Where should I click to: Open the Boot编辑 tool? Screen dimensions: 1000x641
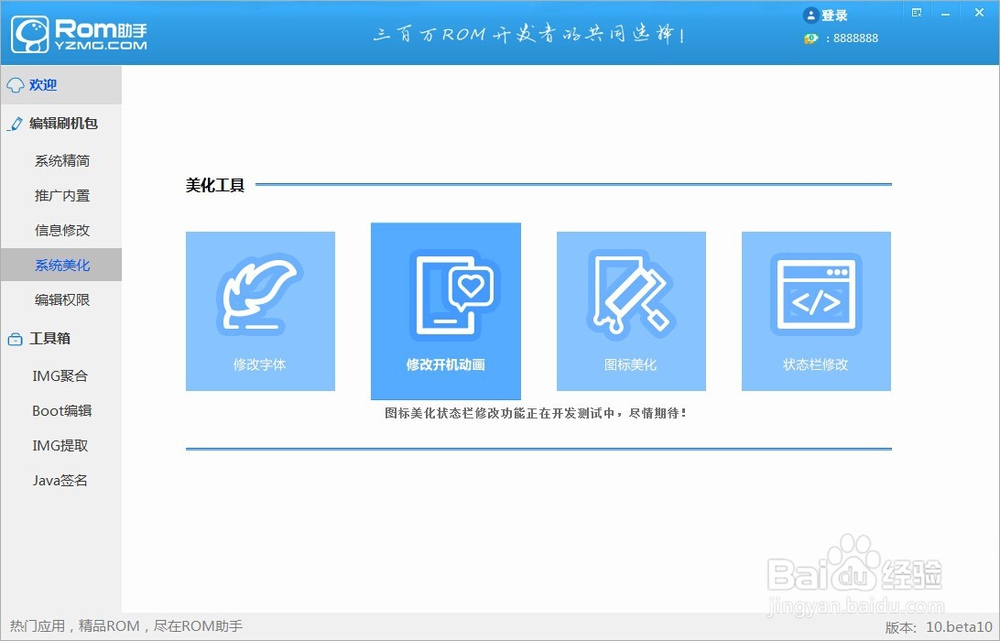click(63, 410)
